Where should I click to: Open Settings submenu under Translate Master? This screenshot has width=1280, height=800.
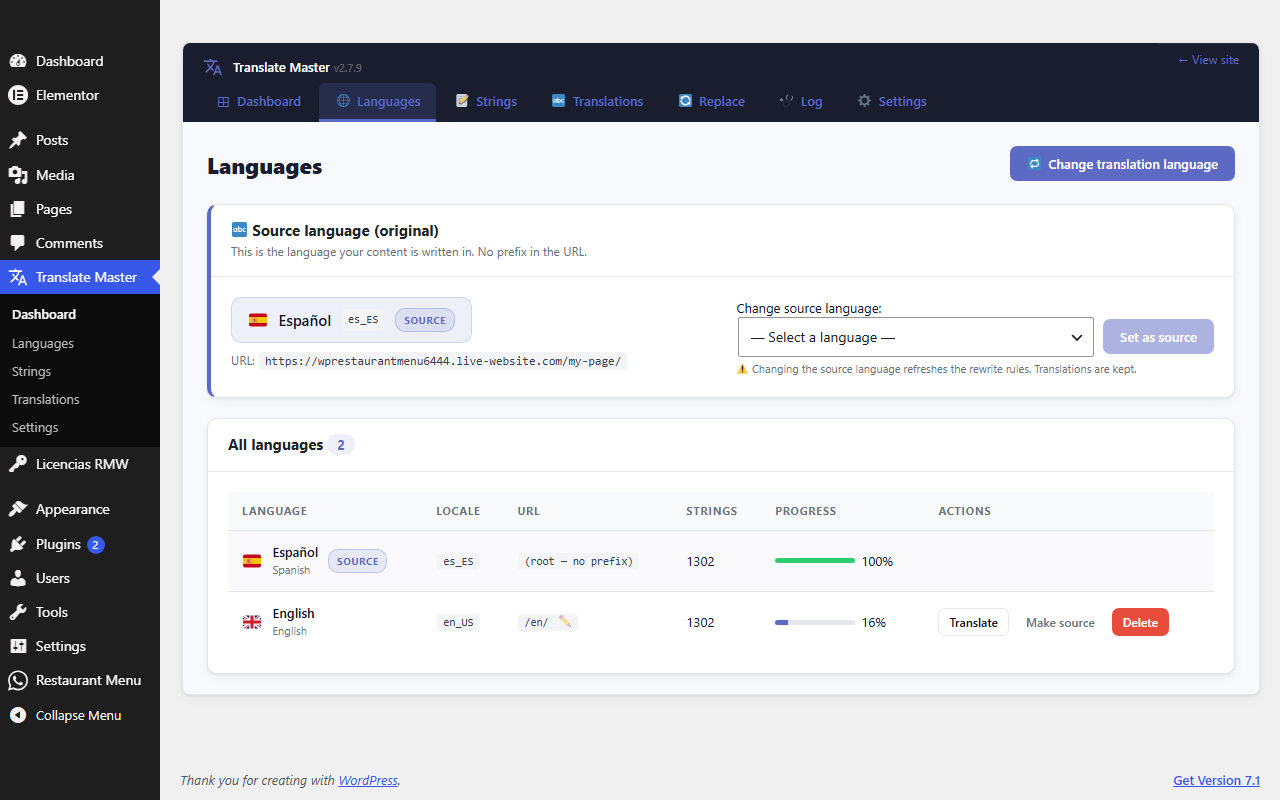pyautogui.click(x=35, y=427)
